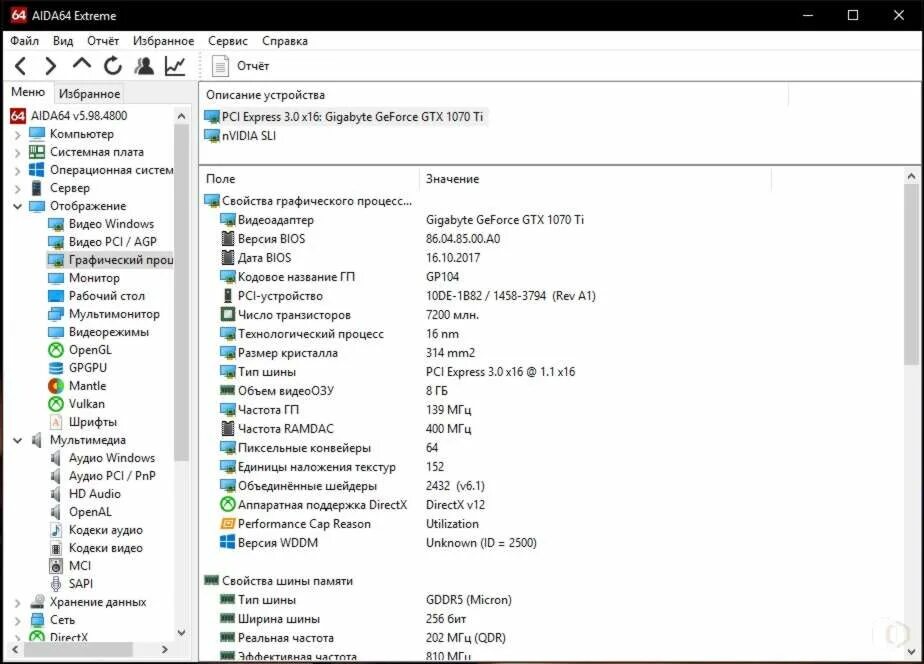
Task: Open the Сервис menu
Action: pyautogui.click(x=226, y=41)
